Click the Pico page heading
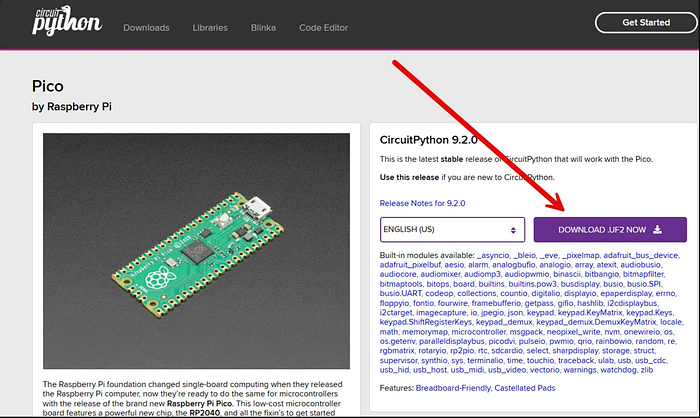The height and width of the screenshot is (418, 700). click(x=48, y=86)
